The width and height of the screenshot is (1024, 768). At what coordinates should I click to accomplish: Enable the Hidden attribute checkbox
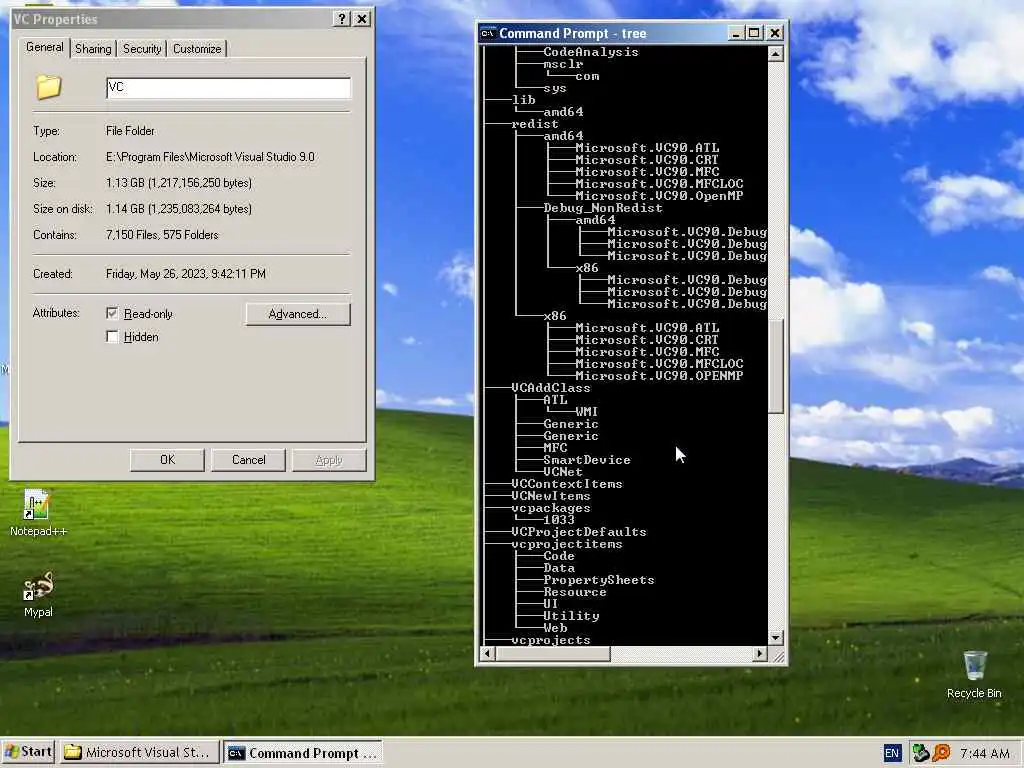tap(112, 336)
